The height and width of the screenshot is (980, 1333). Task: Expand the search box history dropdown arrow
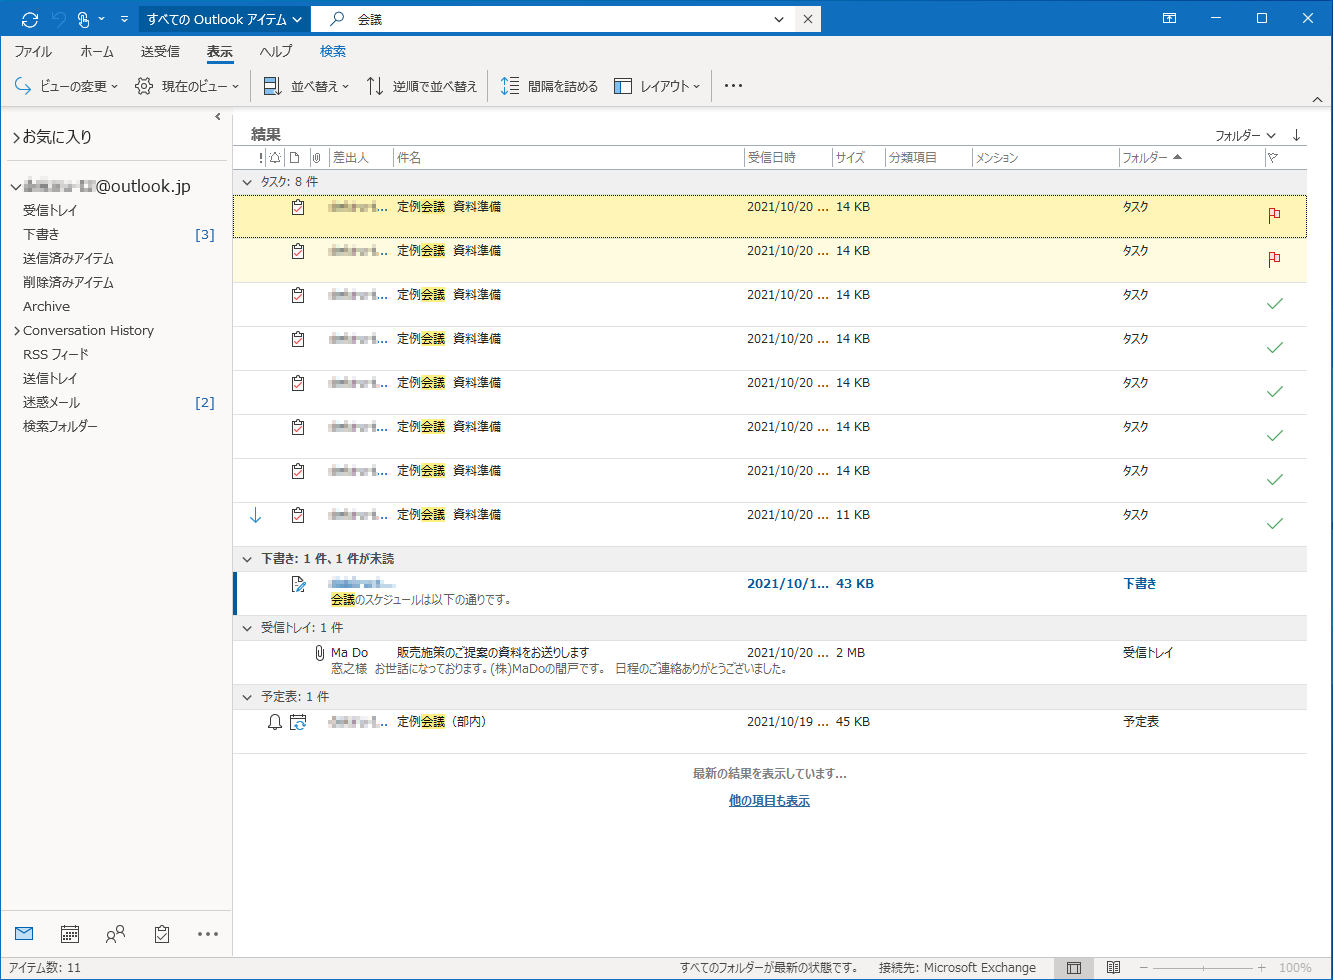(780, 19)
